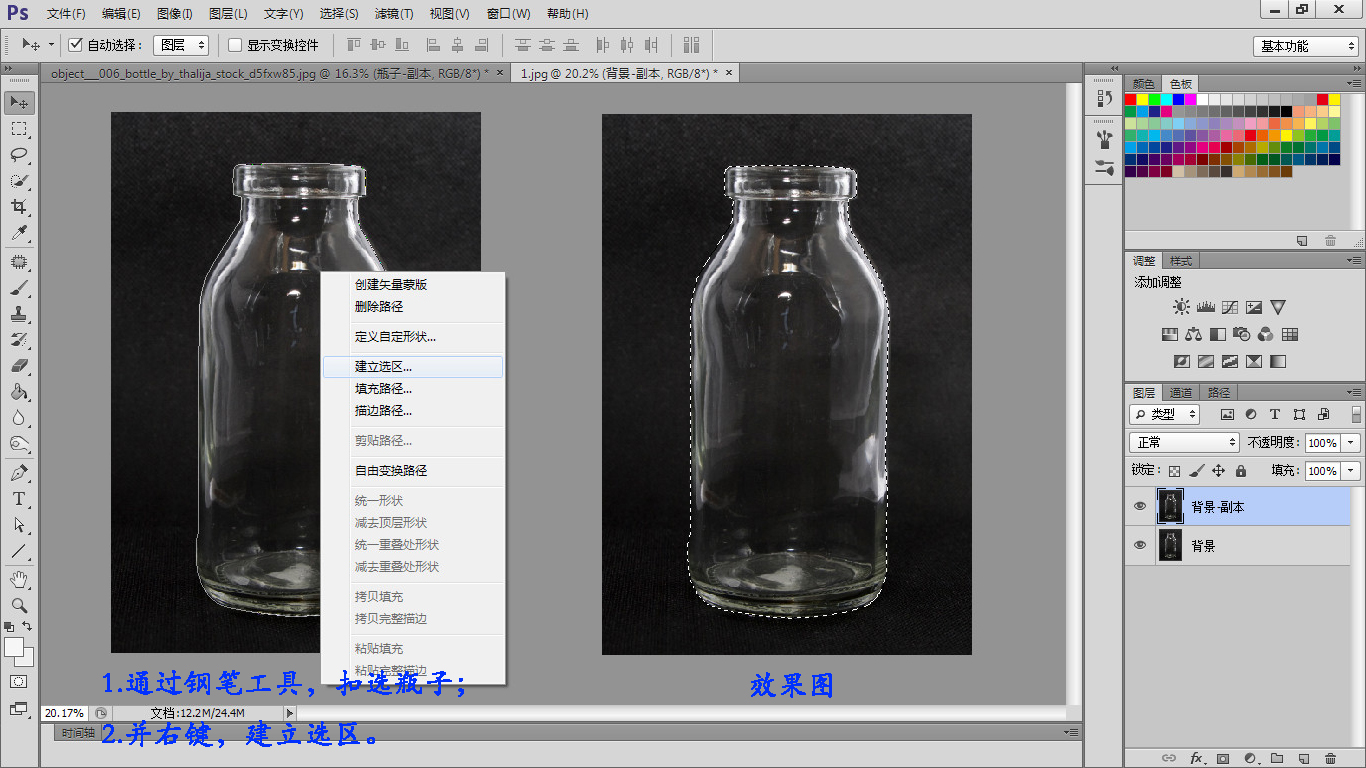Open the 文件(F) menu
The image size is (1366, 768).
point(66,13)
